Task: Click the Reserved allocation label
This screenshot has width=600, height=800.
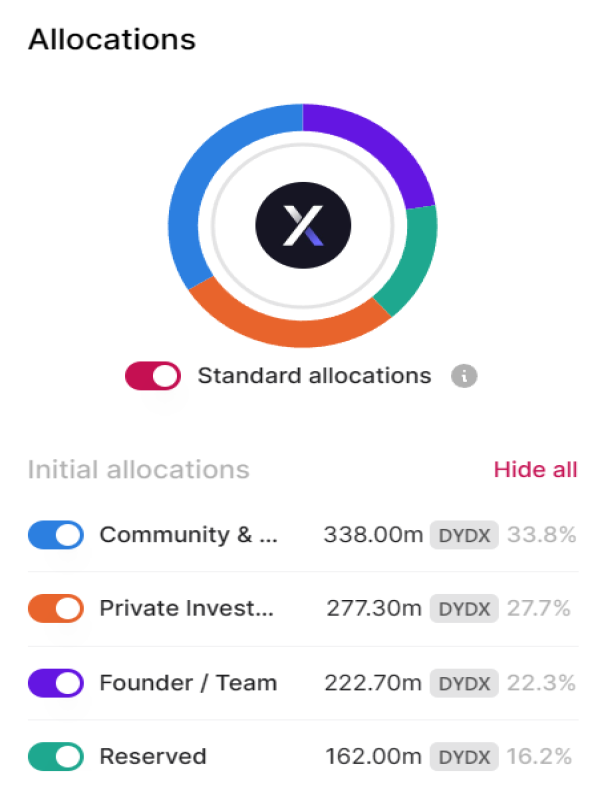Action: (x=152, y=757)
